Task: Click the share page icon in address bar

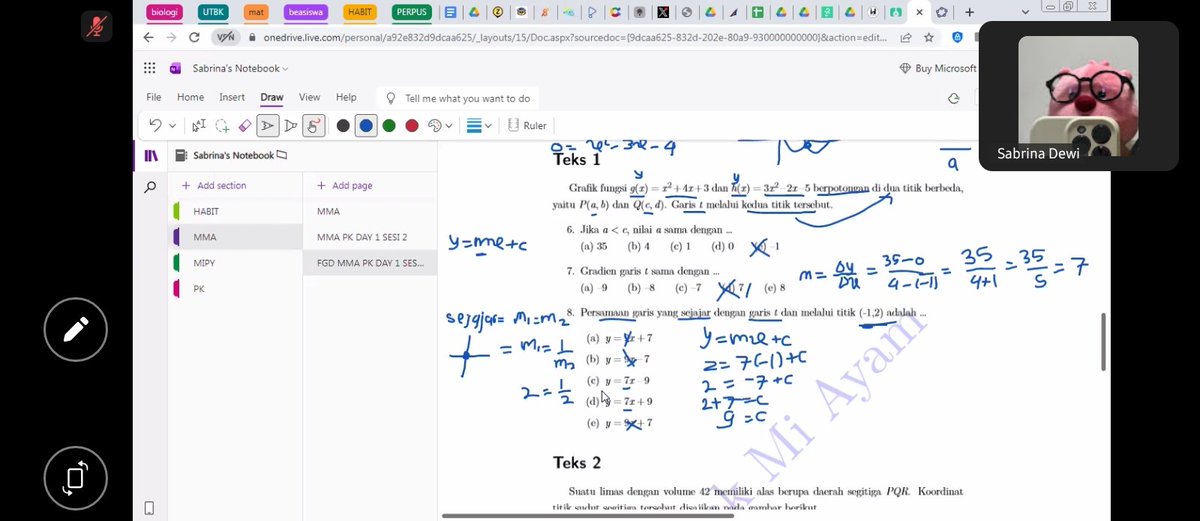Action: [x=905, y=37]
